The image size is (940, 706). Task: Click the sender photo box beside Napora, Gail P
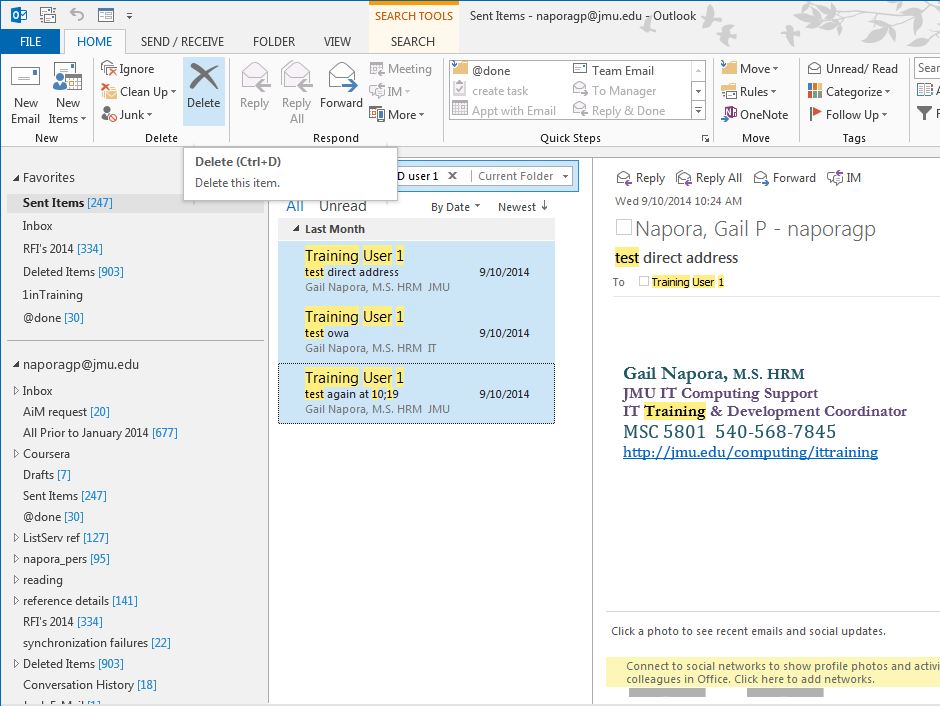click(623, 227)
